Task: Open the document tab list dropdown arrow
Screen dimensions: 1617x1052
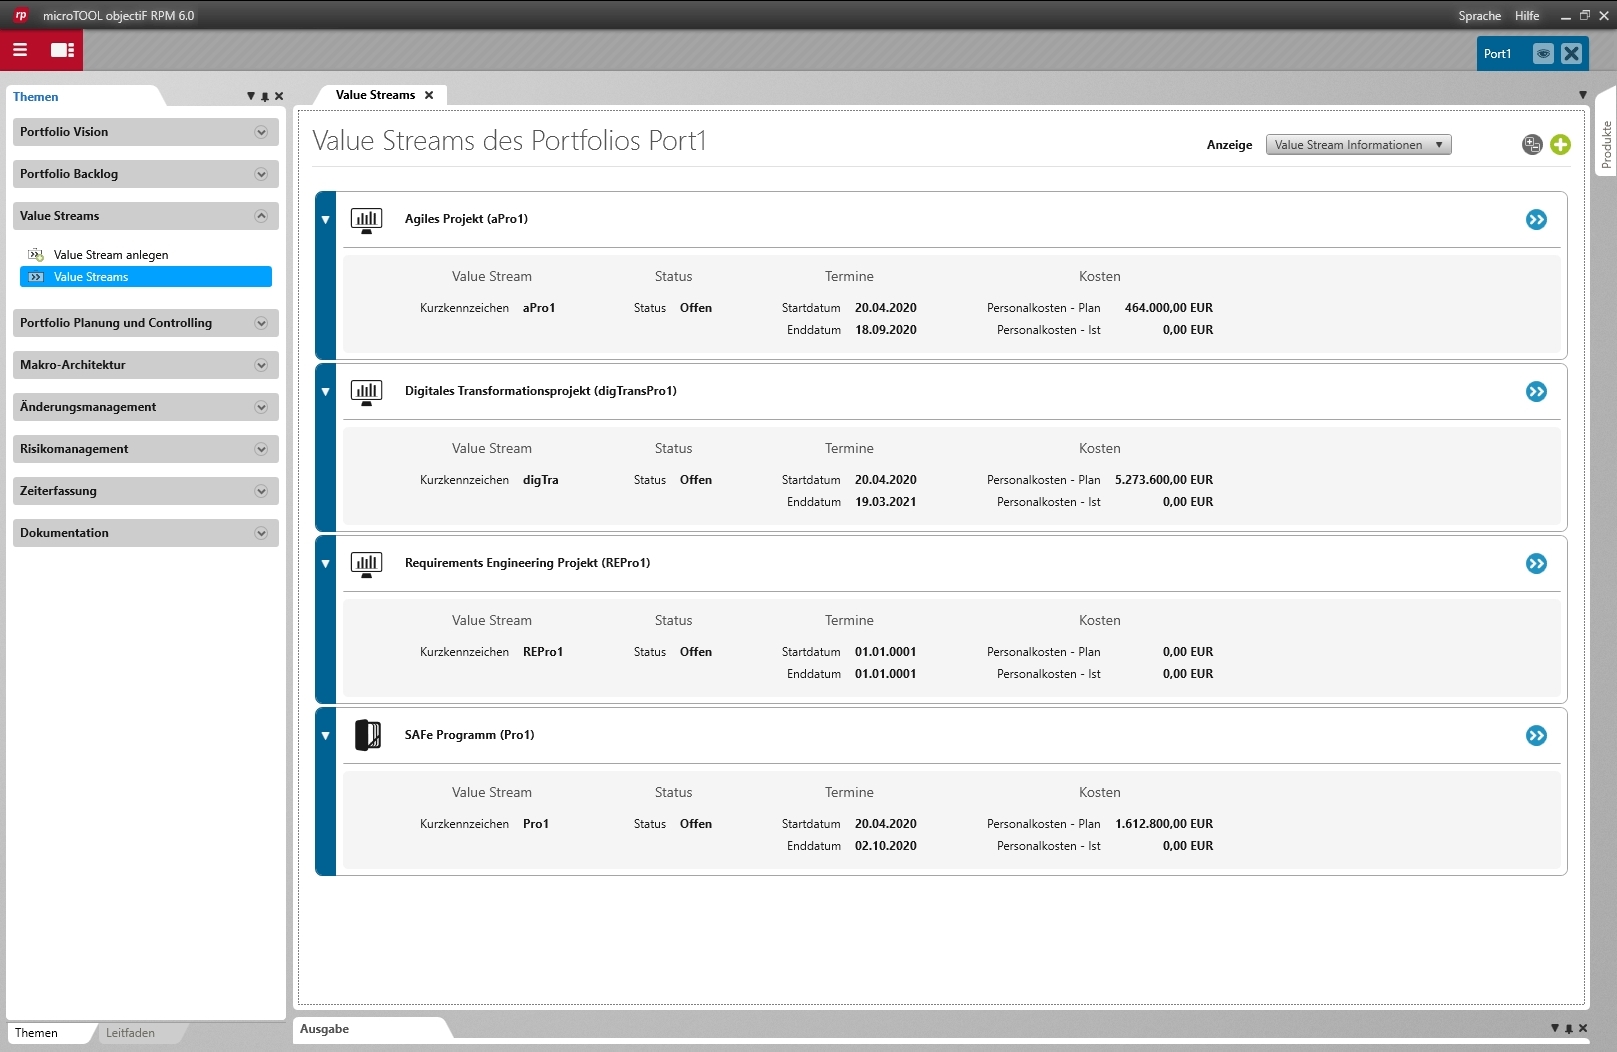Action: coord(1583,95)
